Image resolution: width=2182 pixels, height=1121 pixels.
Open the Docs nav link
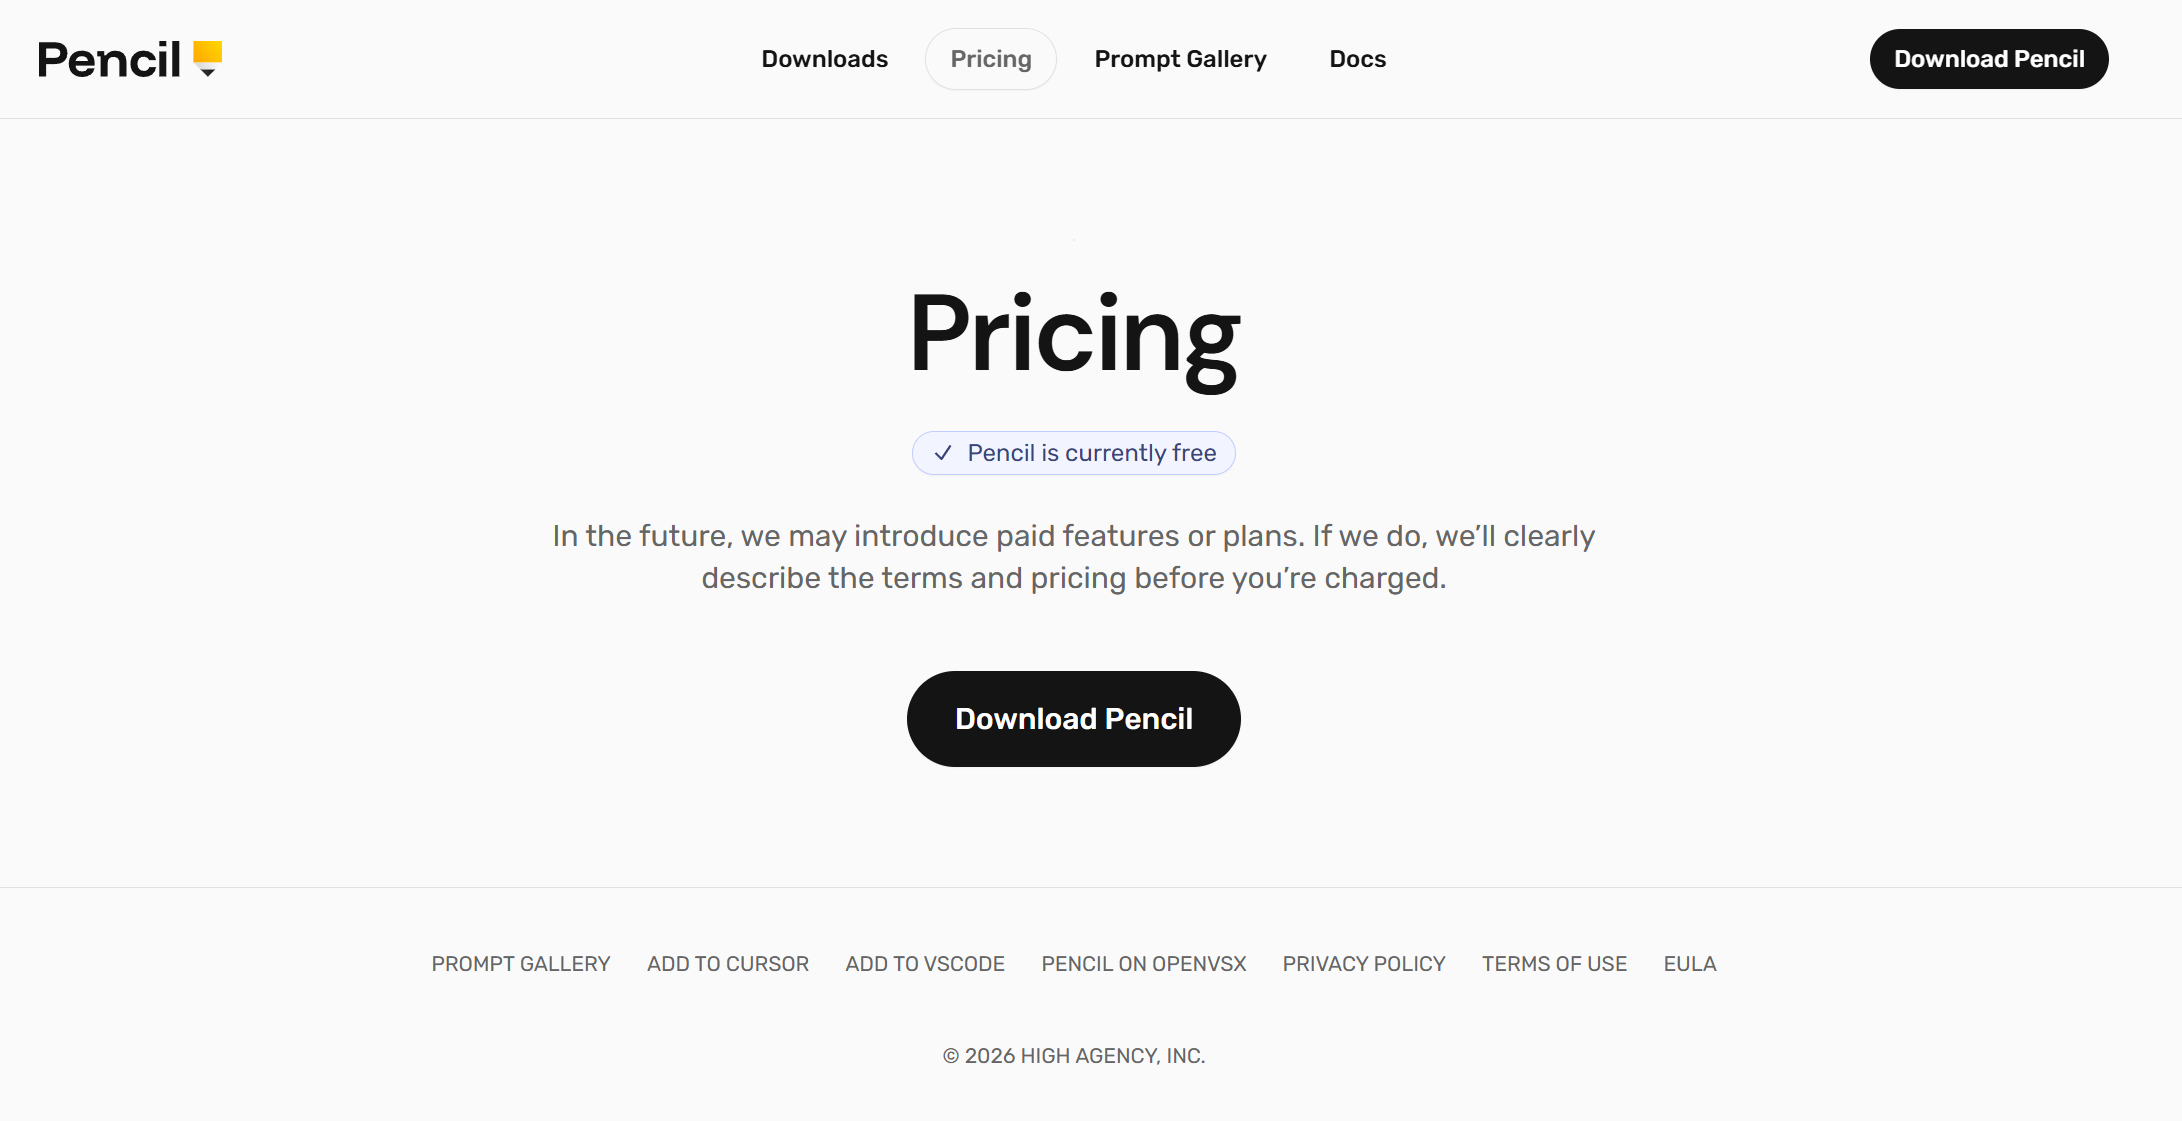pyautogui.click(x=1357, y=59)
